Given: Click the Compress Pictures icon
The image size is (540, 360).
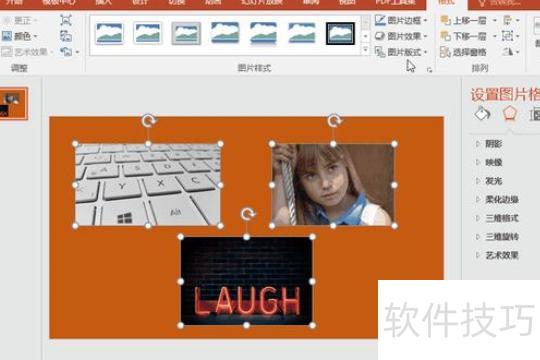Looking at the screenshot, I should 66,20.
